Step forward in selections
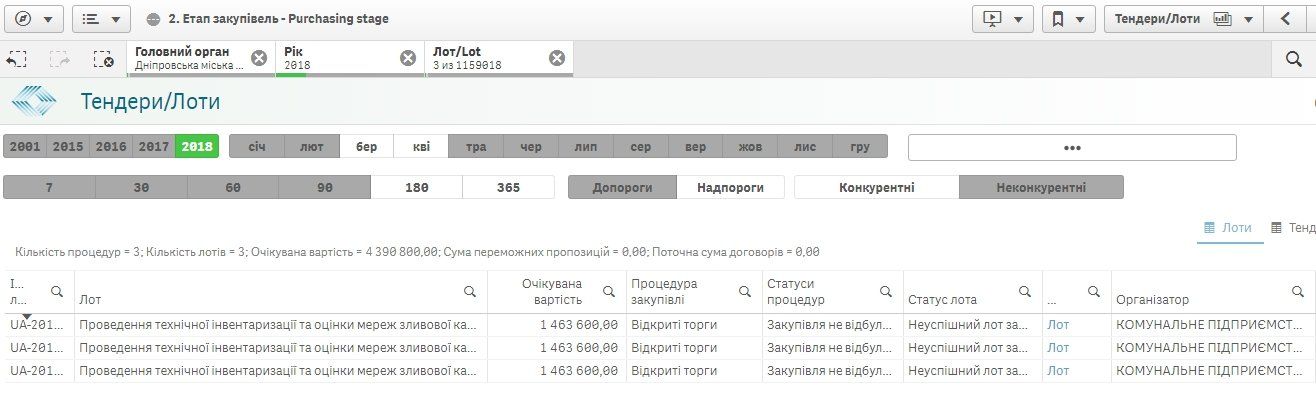This screenshot has height=400, width=1316. pyautogui.click(x=60, y=59)
